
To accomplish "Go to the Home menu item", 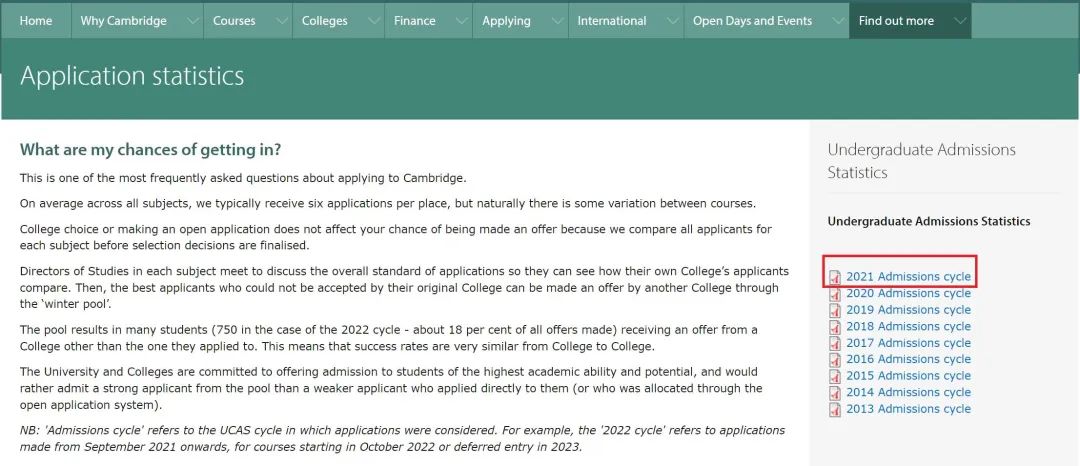I will pos(36,21).
